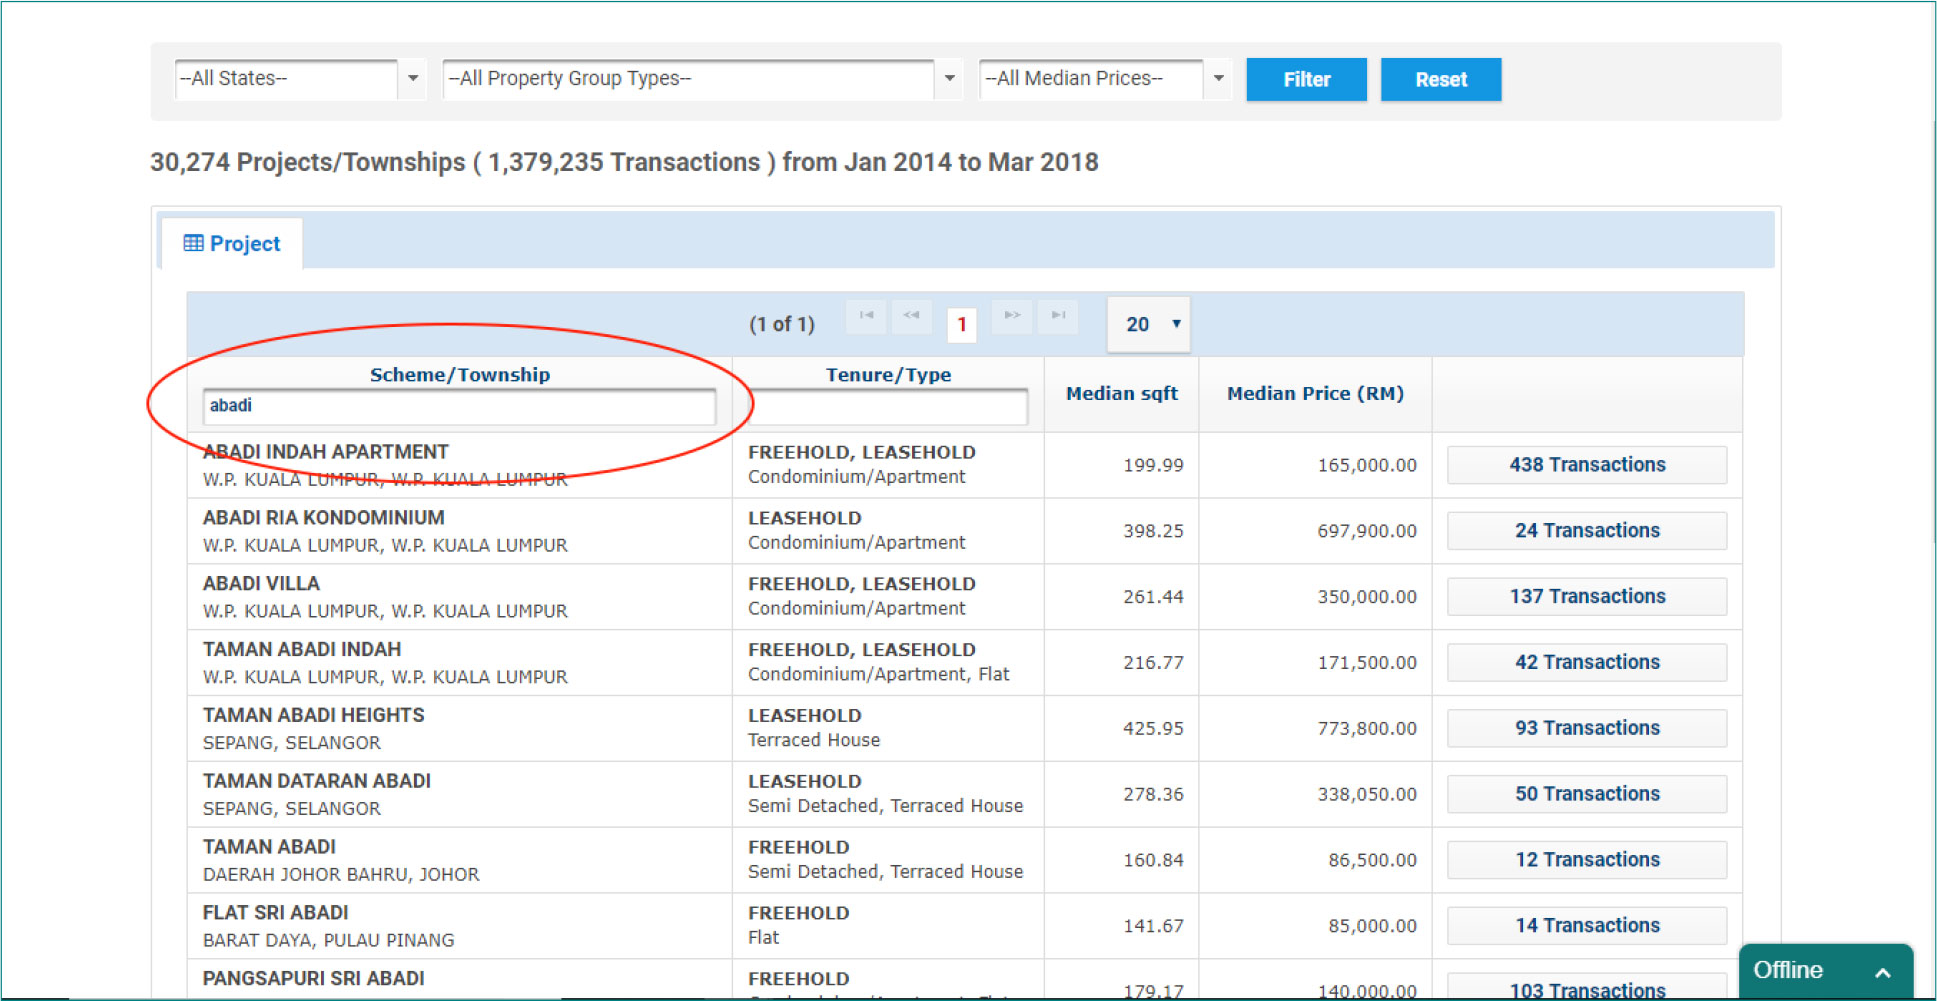Click the Tenure/Type filter input field
The width and height of the screenshot is (1937, 1001).
(x=888, y=406)
